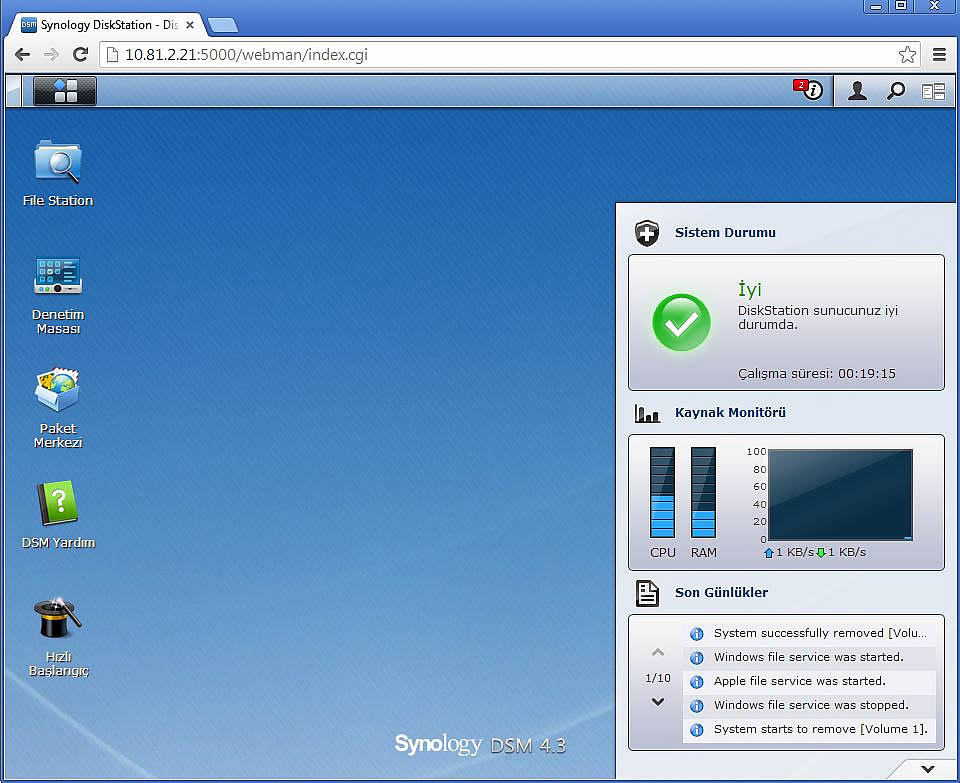Open a new browser tab
The height and width of the screenshot is (783, 960).
[x=222, y=25]
